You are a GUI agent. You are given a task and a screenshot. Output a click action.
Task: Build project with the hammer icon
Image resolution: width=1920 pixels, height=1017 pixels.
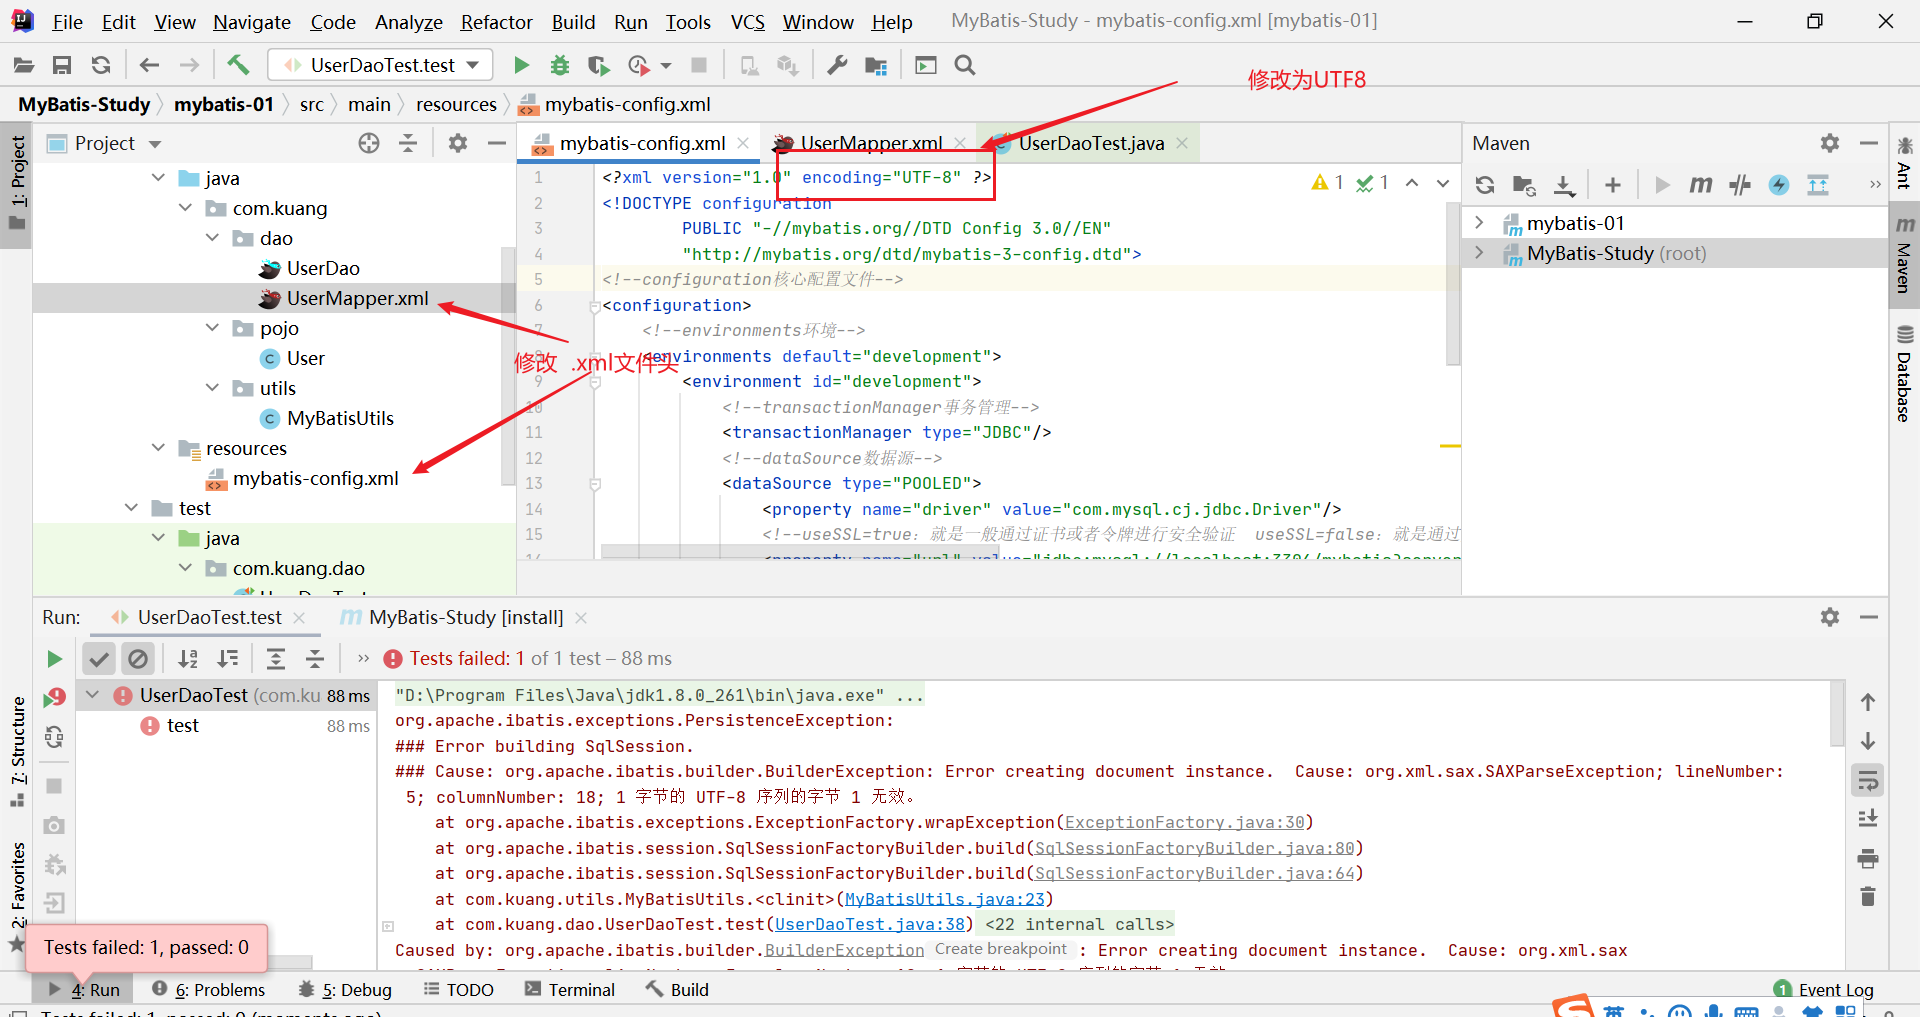[238, 65]
